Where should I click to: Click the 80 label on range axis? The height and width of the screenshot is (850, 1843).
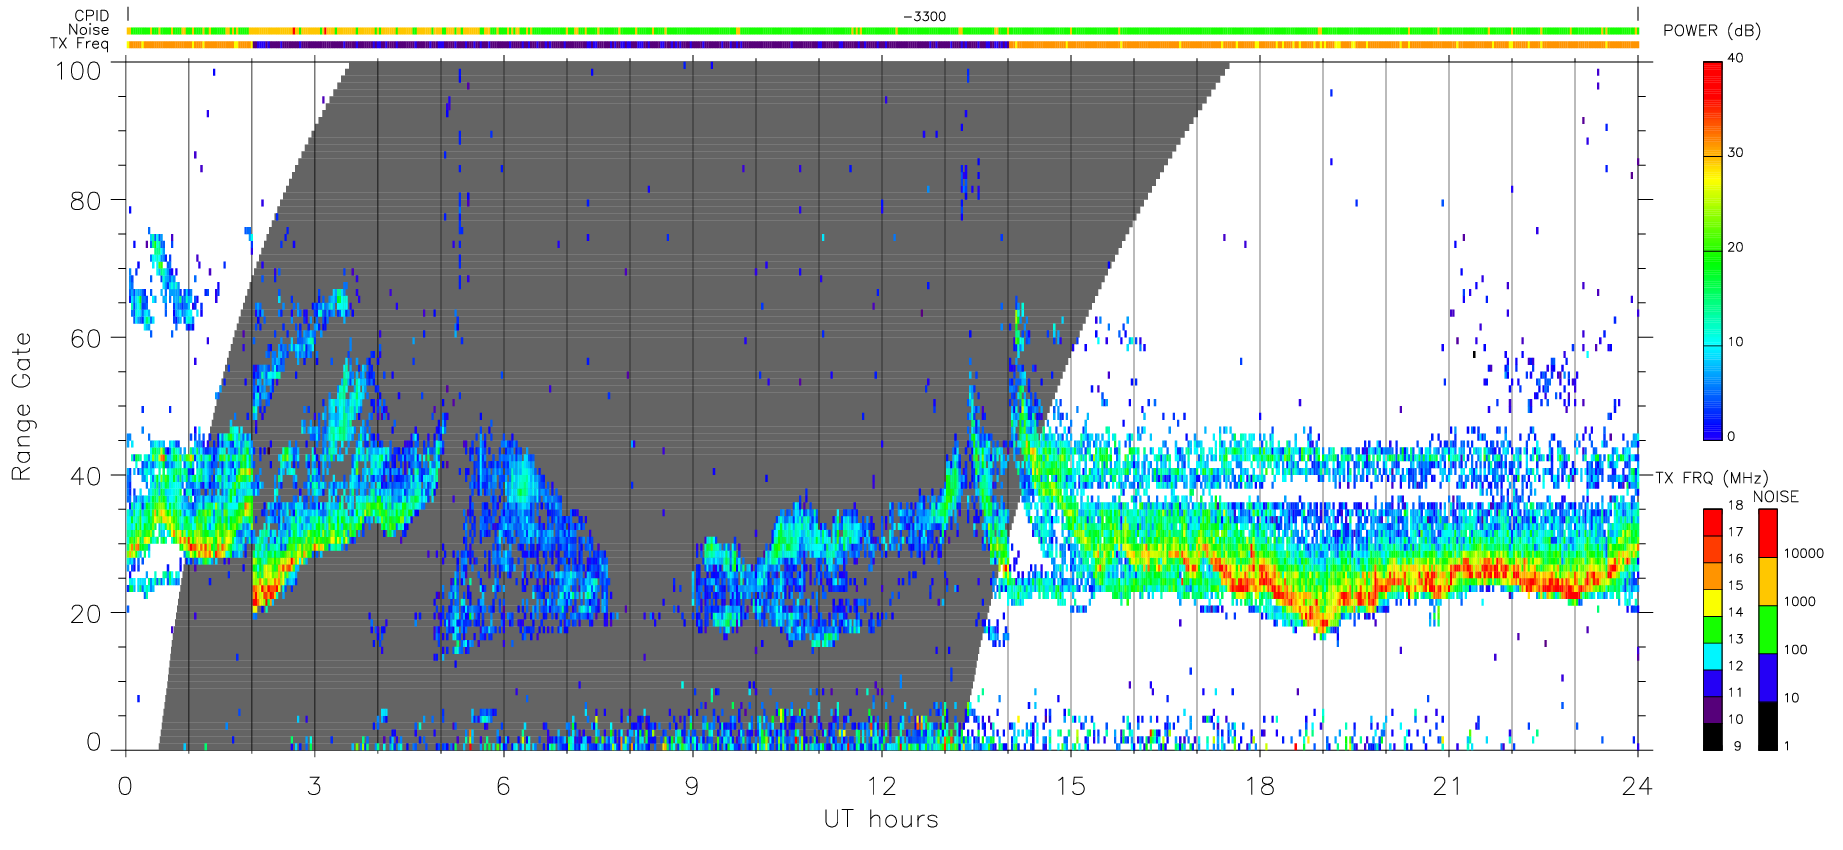pos(86,201)
